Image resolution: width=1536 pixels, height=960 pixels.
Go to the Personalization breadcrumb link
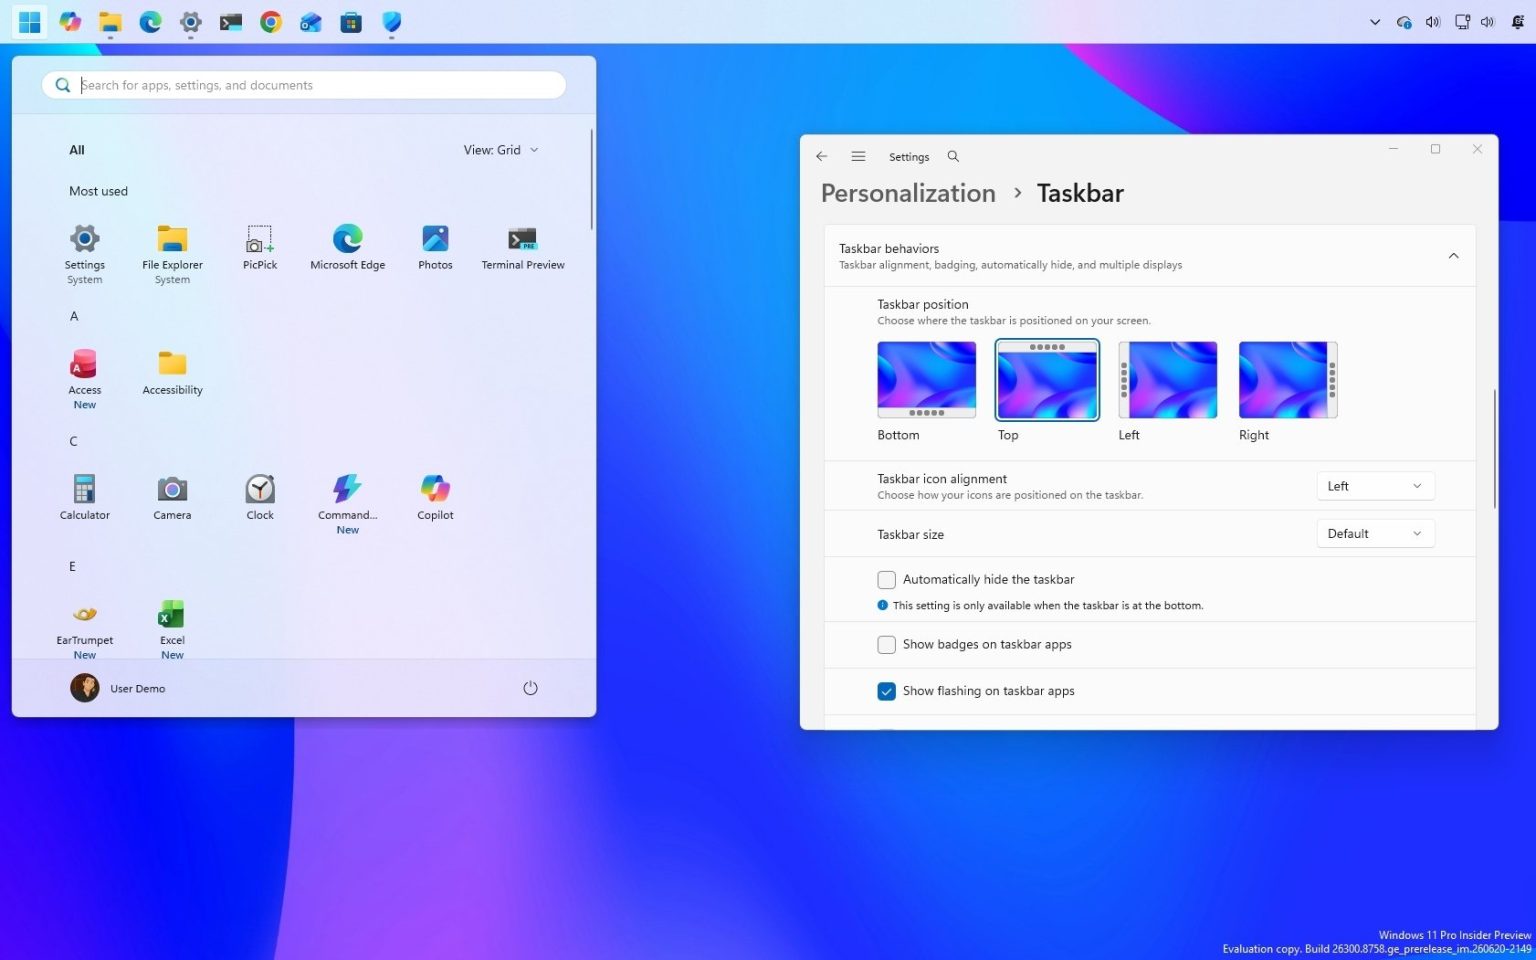pos(908,193)
